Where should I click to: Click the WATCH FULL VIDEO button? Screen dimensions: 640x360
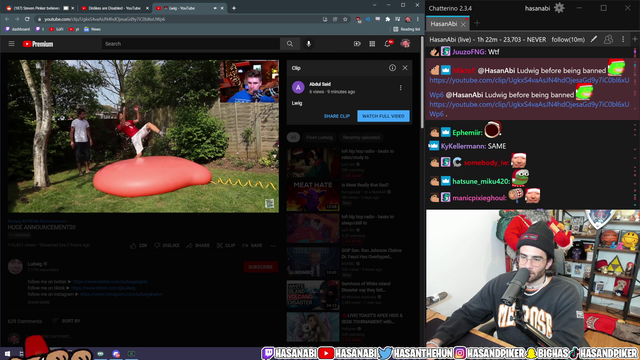[x=383, y=116]
